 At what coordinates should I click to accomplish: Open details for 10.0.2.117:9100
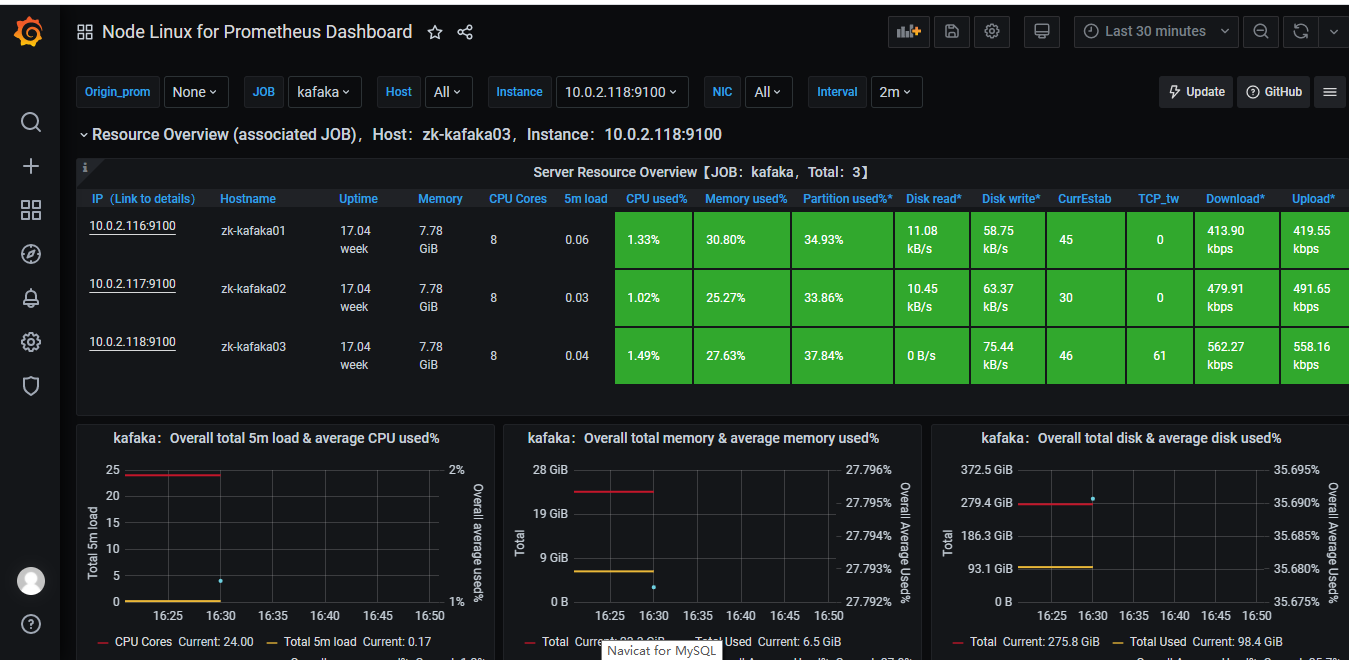(132, 285)
